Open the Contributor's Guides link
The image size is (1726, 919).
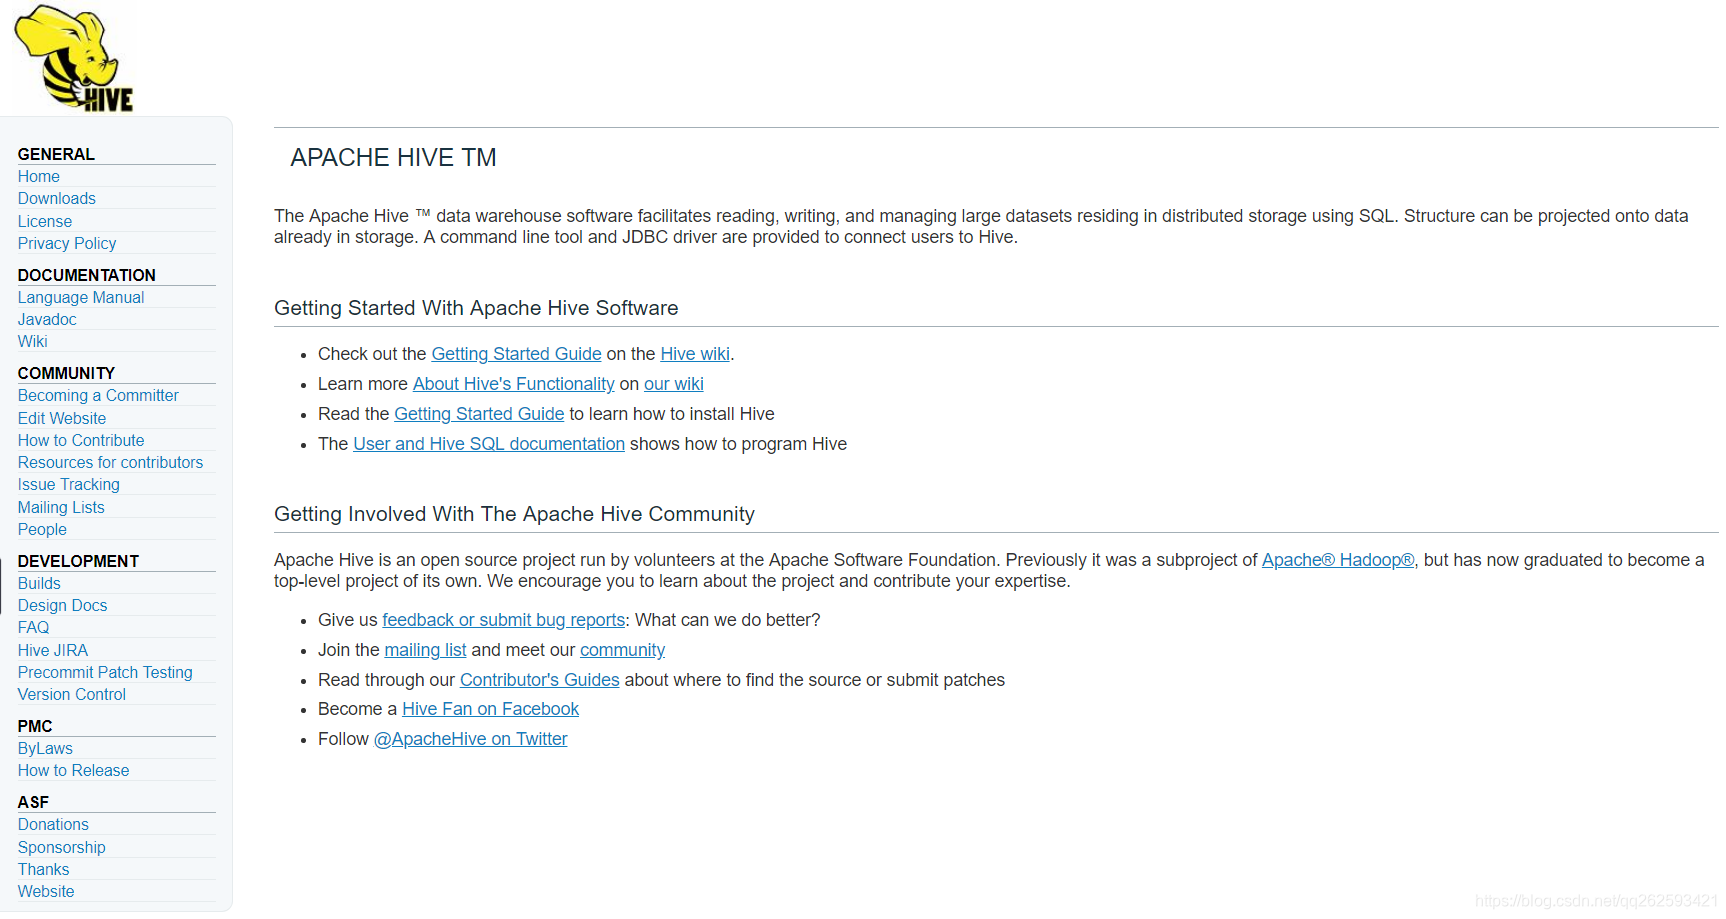pos(540,680)
